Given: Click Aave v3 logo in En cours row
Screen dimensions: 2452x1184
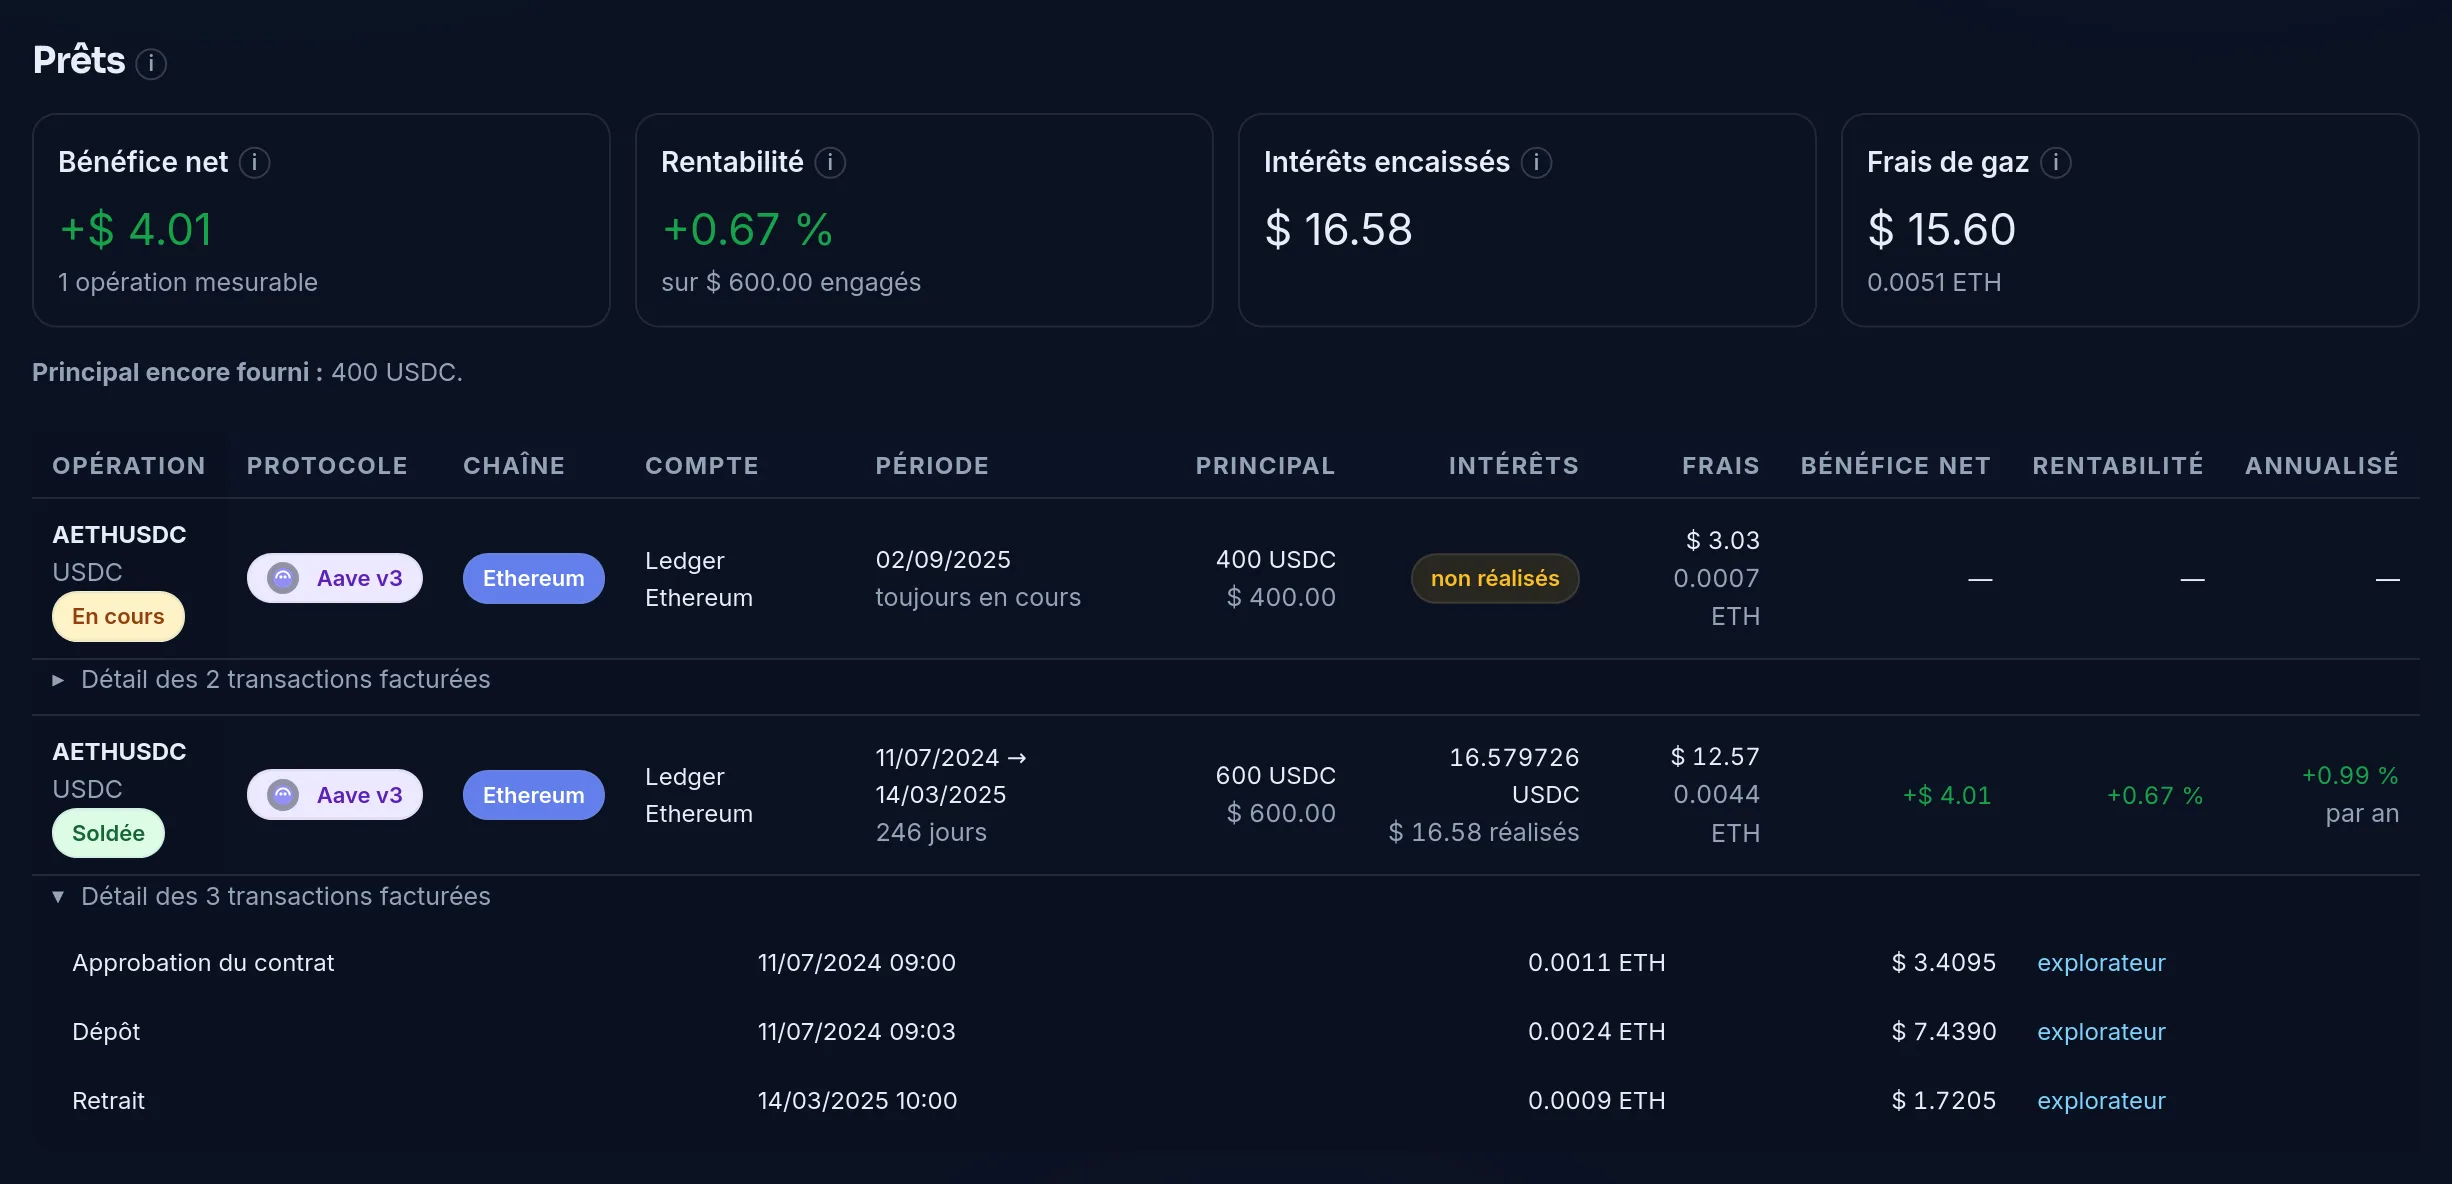Looking at the screenshot, I should [284, 578].
